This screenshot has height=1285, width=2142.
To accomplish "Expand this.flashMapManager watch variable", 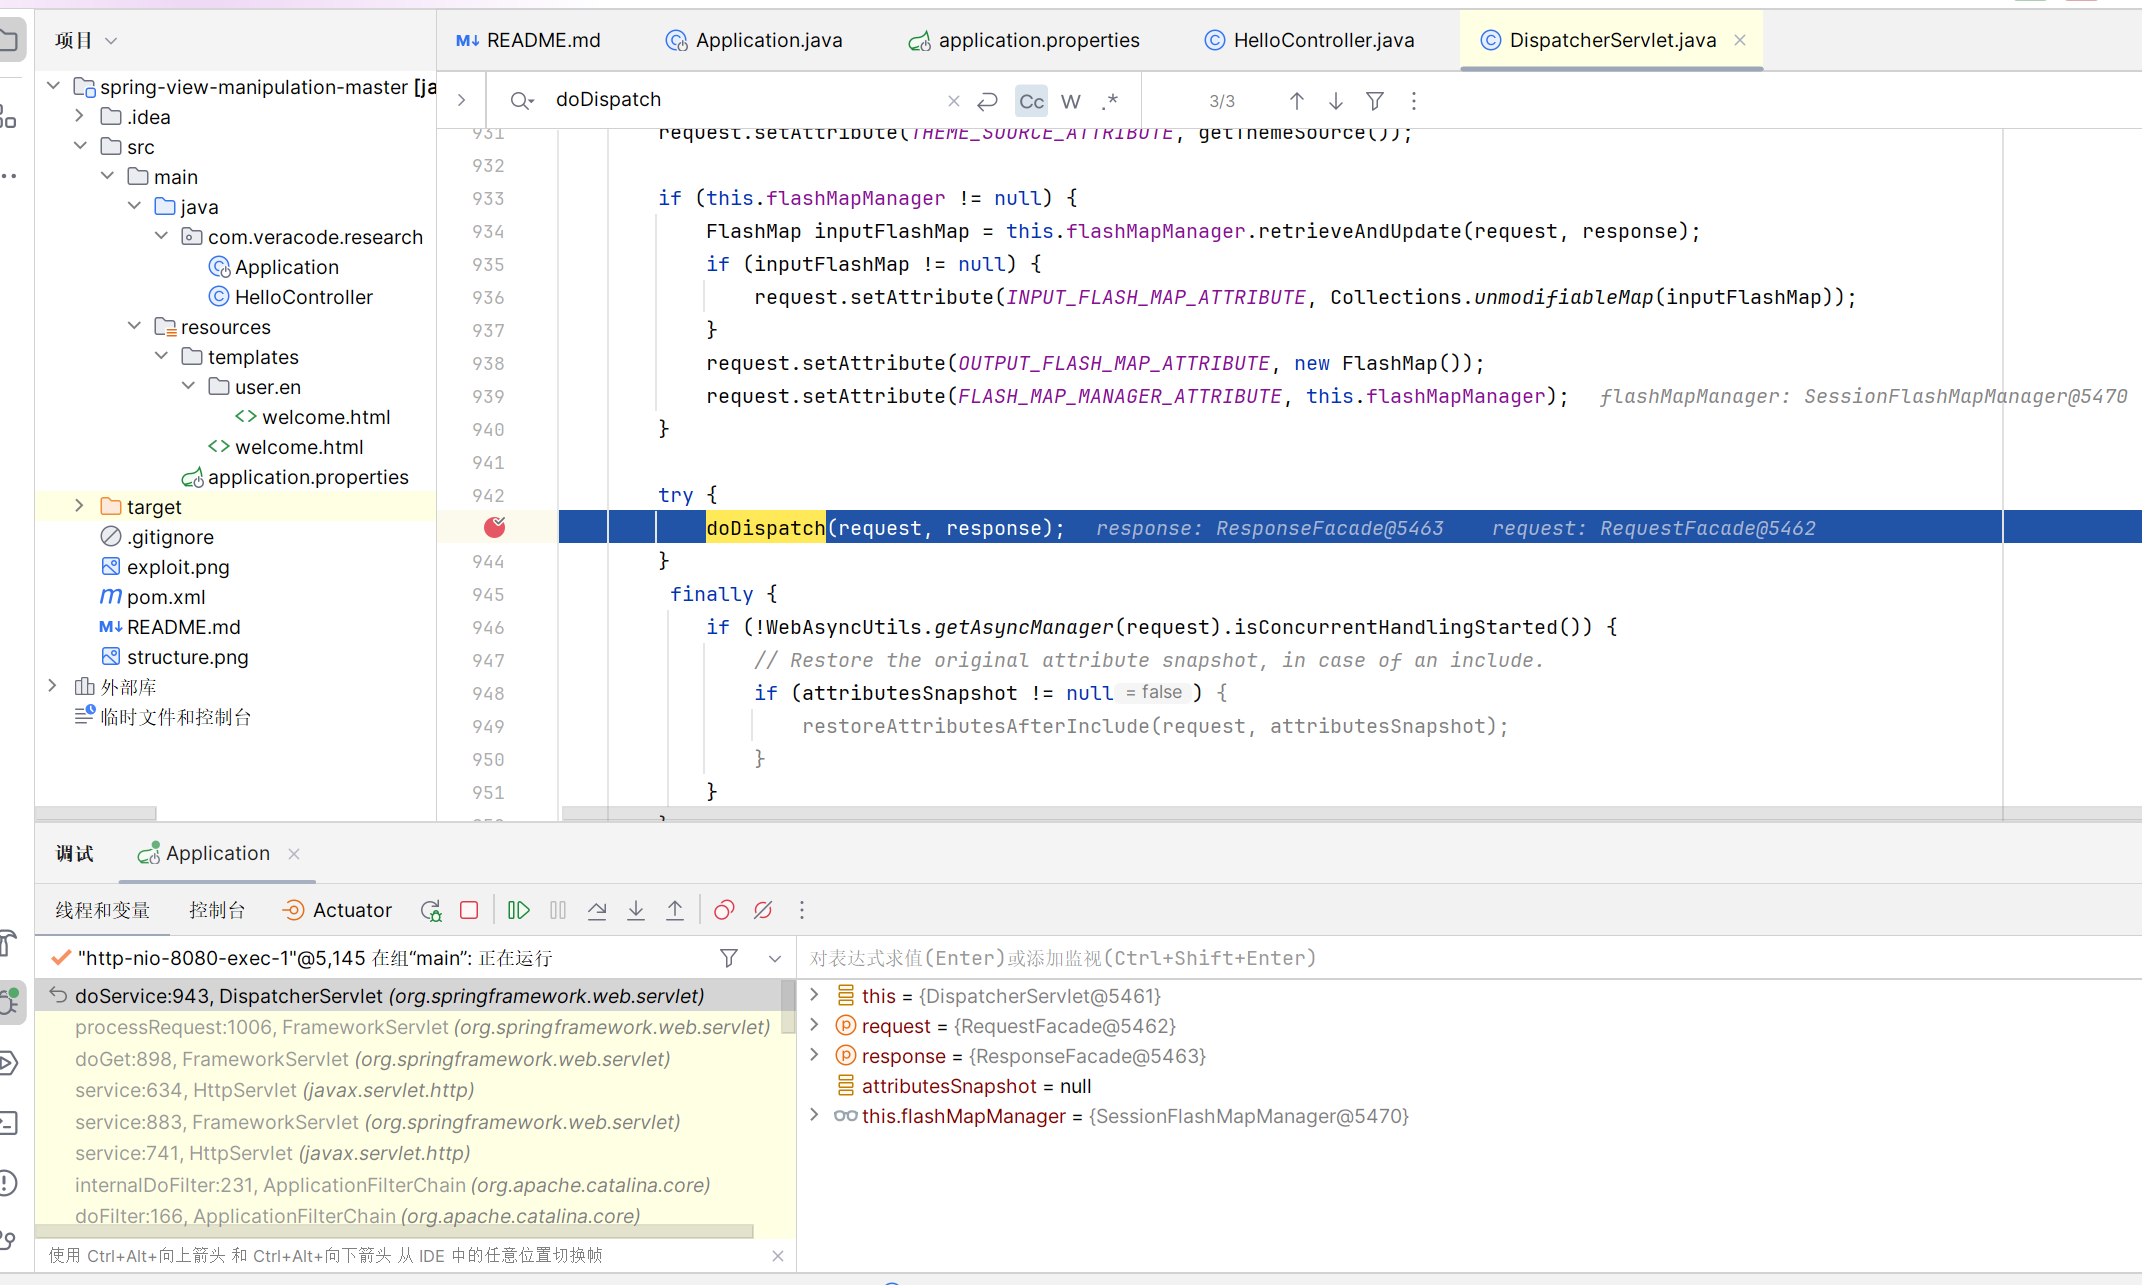I will click(814, 1115).
